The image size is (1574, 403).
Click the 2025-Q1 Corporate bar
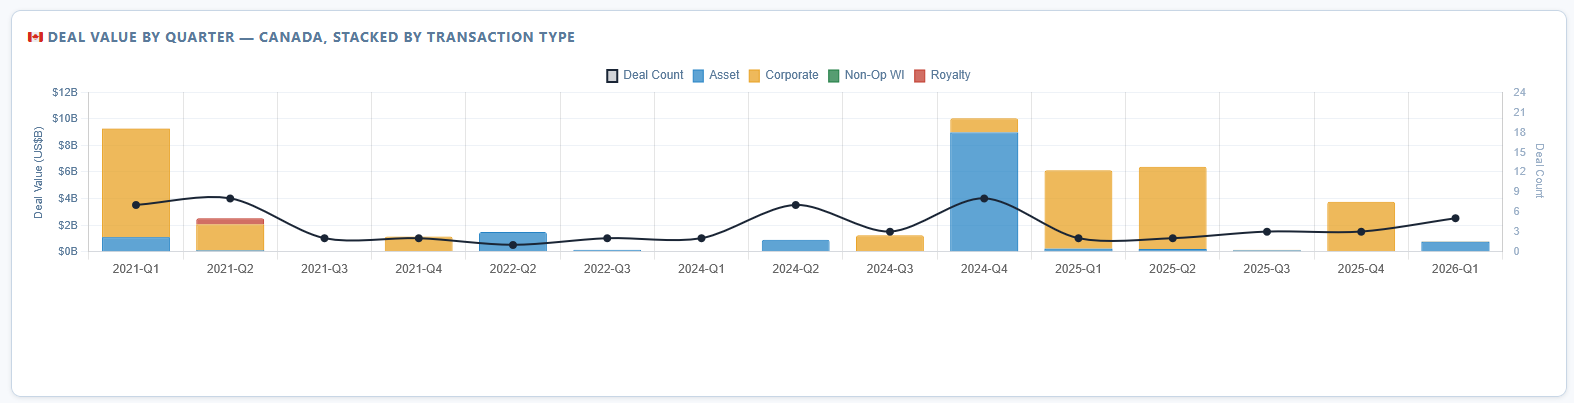1078,210
